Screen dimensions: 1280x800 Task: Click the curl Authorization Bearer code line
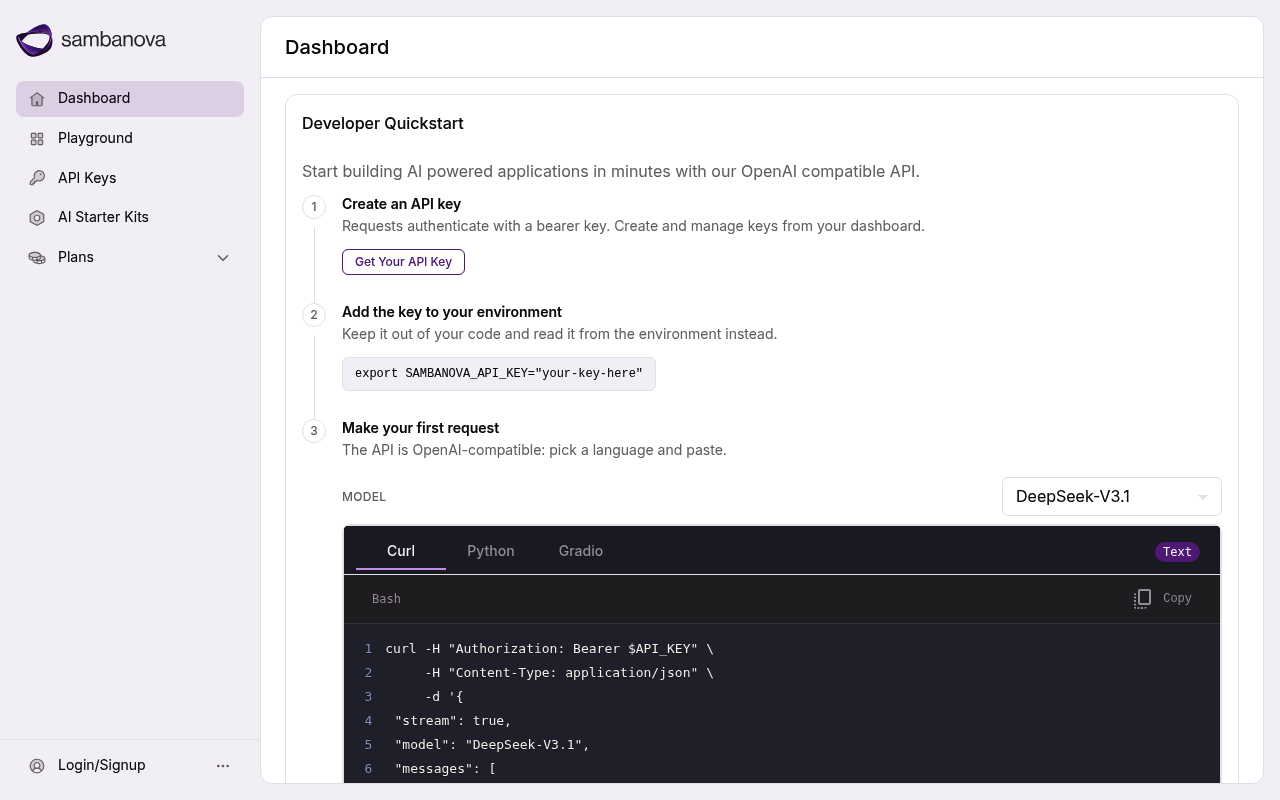[x=549, y=649]
